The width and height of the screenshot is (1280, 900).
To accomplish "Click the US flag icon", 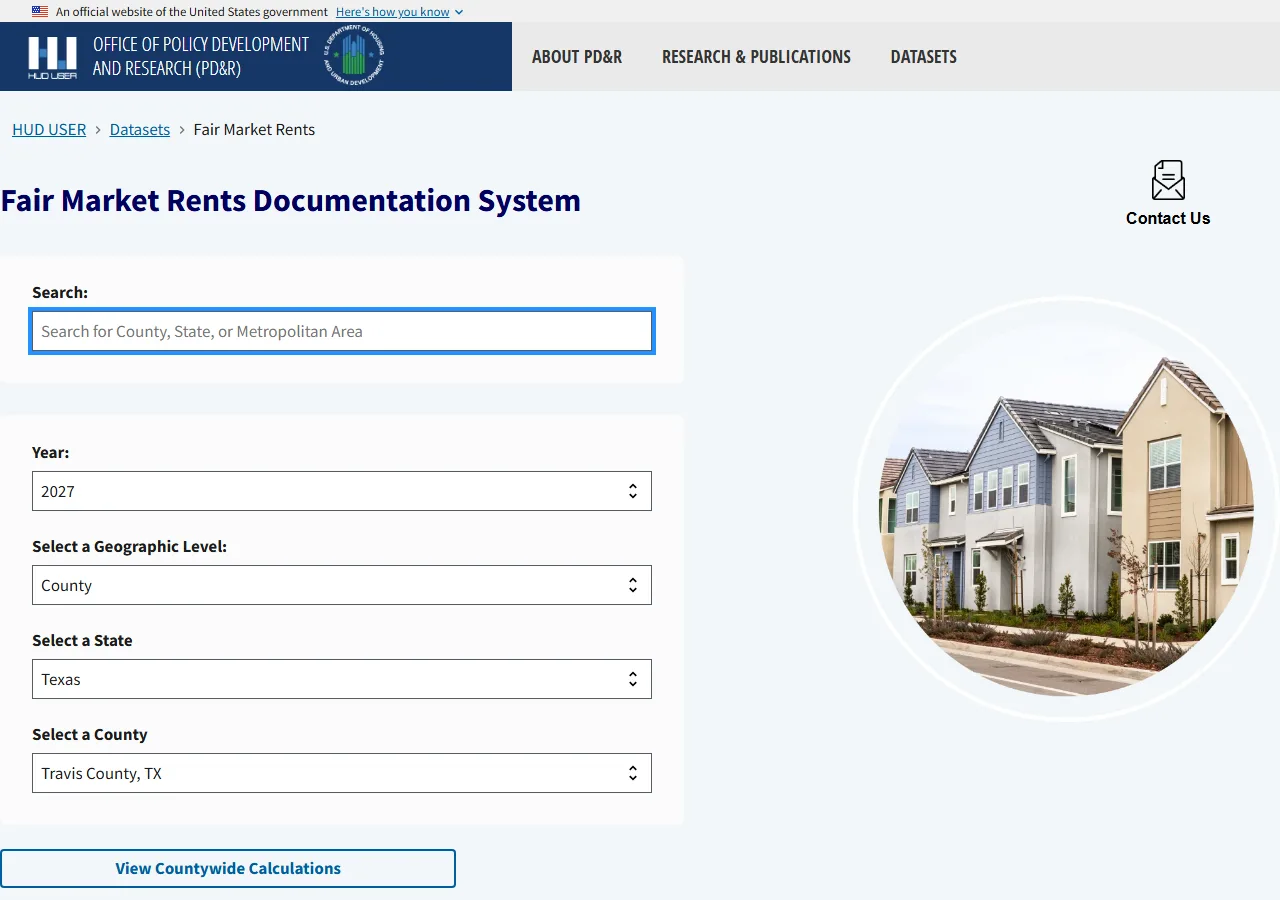I will click(40, 12).
